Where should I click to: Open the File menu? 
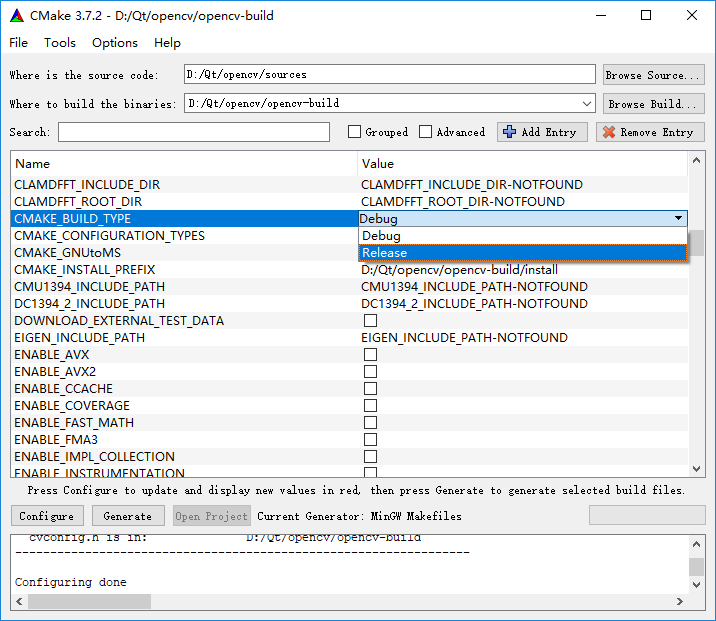[x=19, y=42]
